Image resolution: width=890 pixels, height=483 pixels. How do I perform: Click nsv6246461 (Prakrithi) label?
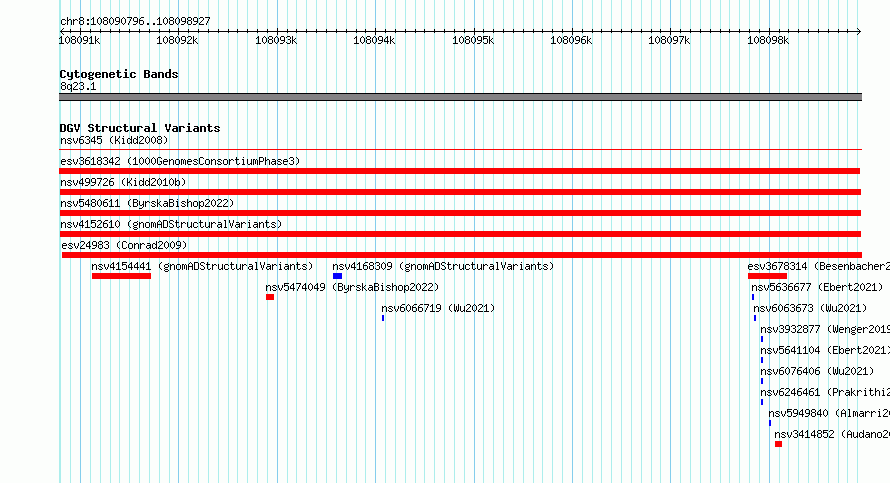pyautogui.click(x=825, y=392)
